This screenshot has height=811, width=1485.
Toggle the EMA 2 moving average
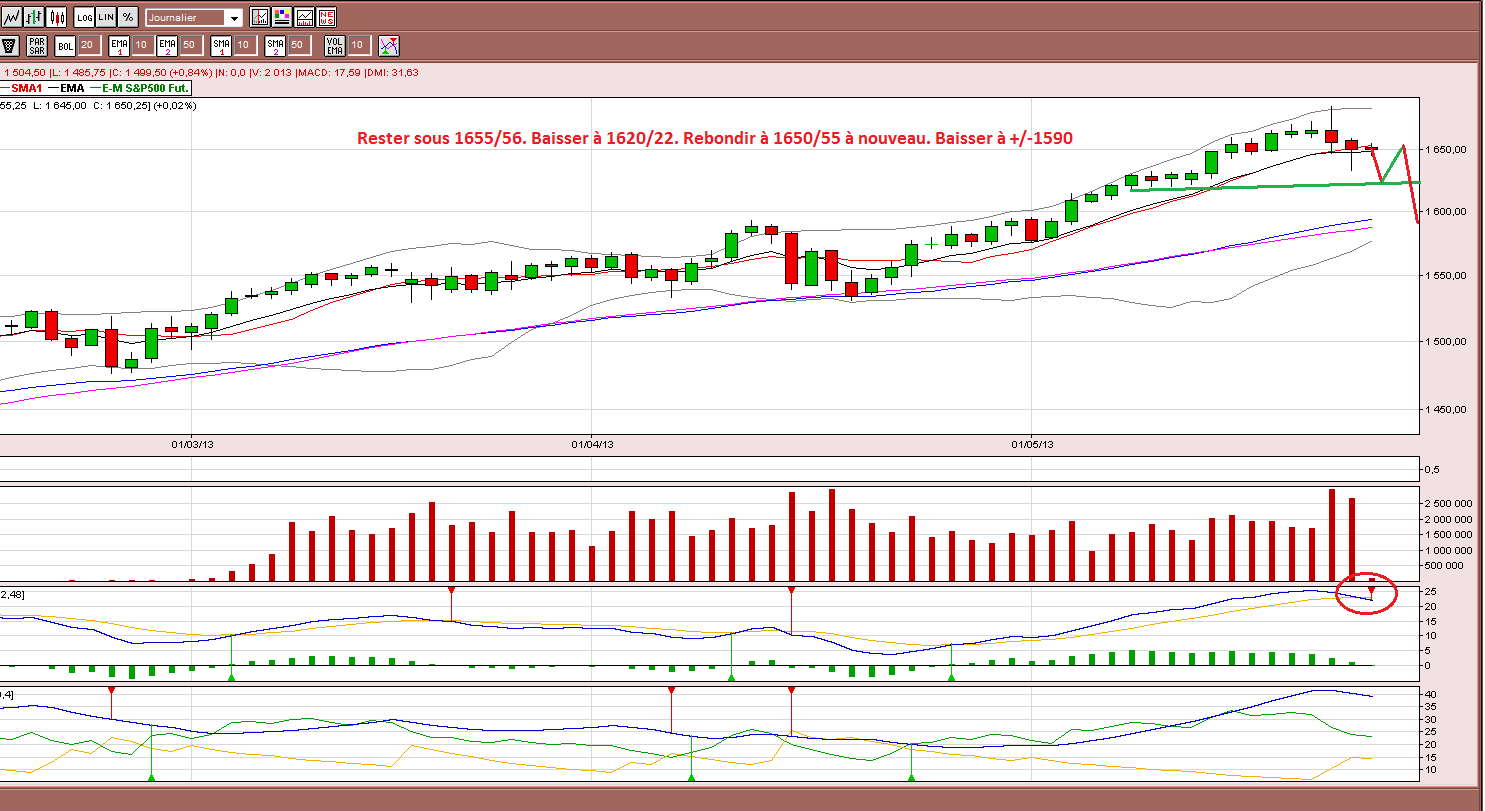[x=167, y=45]
